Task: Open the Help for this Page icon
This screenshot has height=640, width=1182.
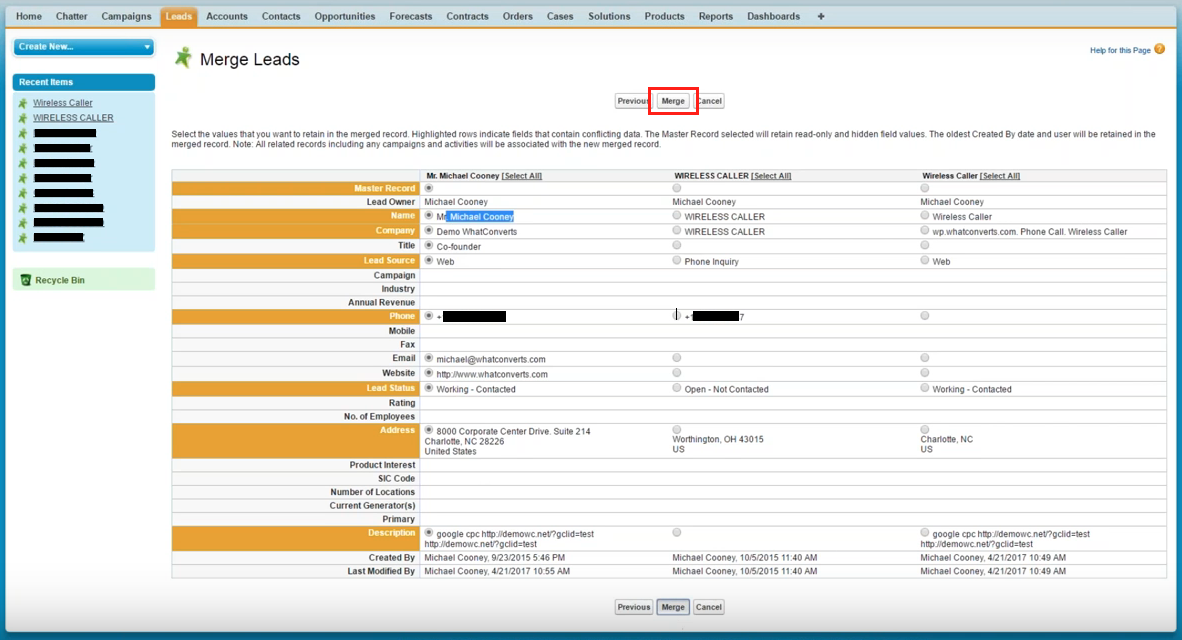Action: coord(1159,50)
